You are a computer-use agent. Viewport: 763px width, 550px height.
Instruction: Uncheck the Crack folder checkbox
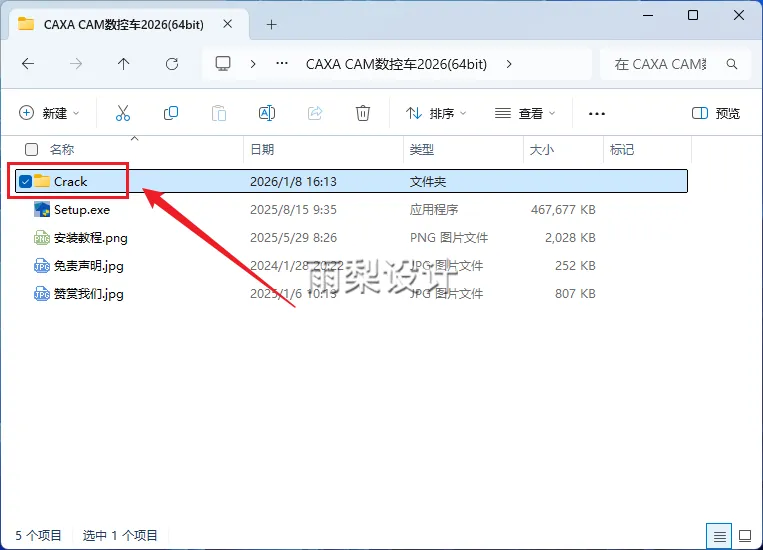click(25, 182)
